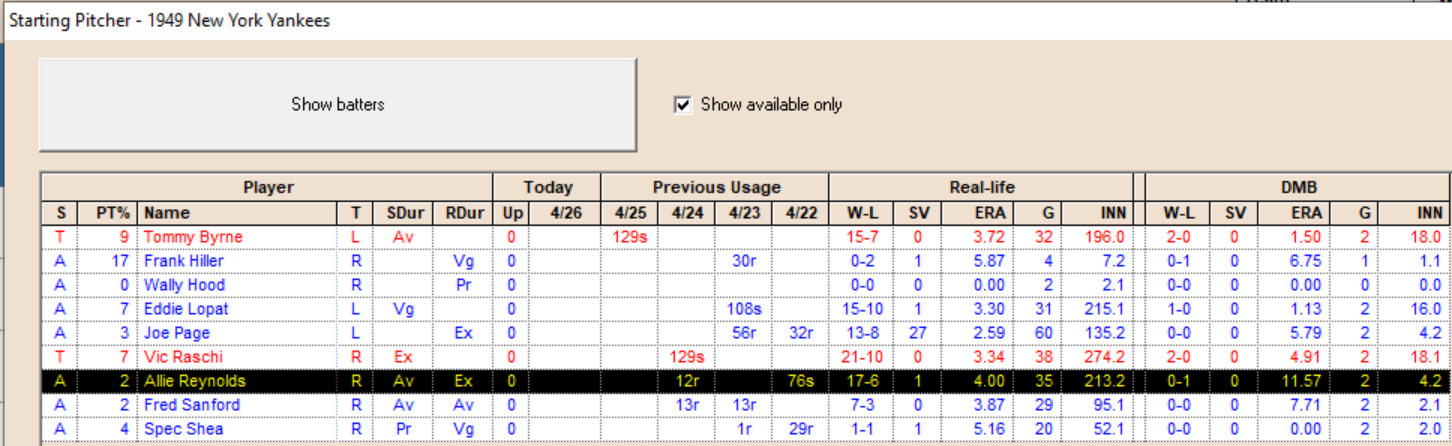Viewport: 1452px width, 446px height.
Task: Click the Today group header
Action: coord(548,187)
